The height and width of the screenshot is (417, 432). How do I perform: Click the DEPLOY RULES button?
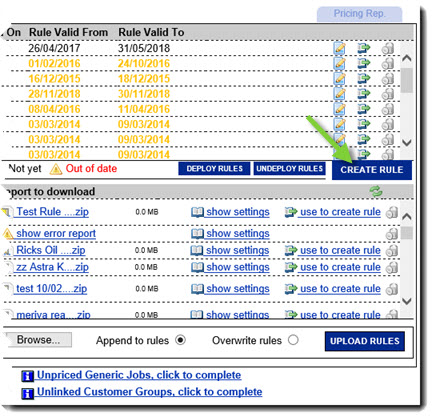[214, 169]
